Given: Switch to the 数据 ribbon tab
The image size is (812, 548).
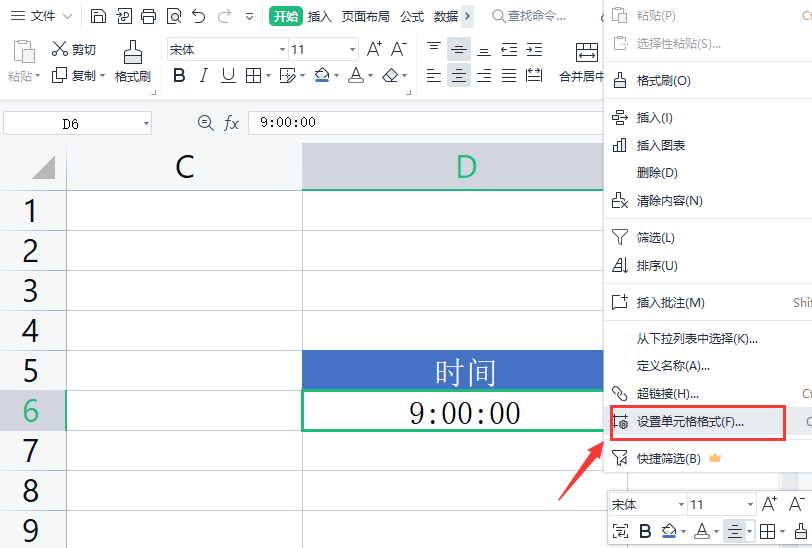Looking at the screenshot, I should click(446, 17).
